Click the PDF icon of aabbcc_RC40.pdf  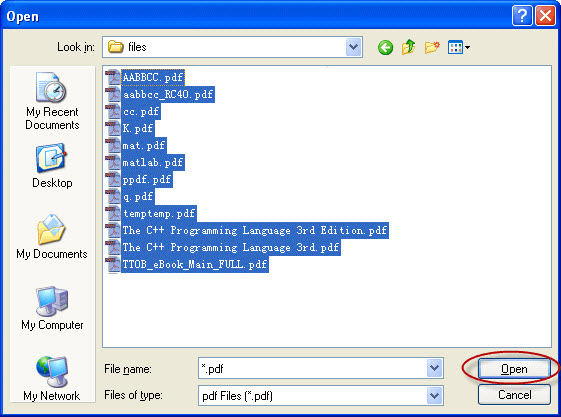click(x=113, y=94)
